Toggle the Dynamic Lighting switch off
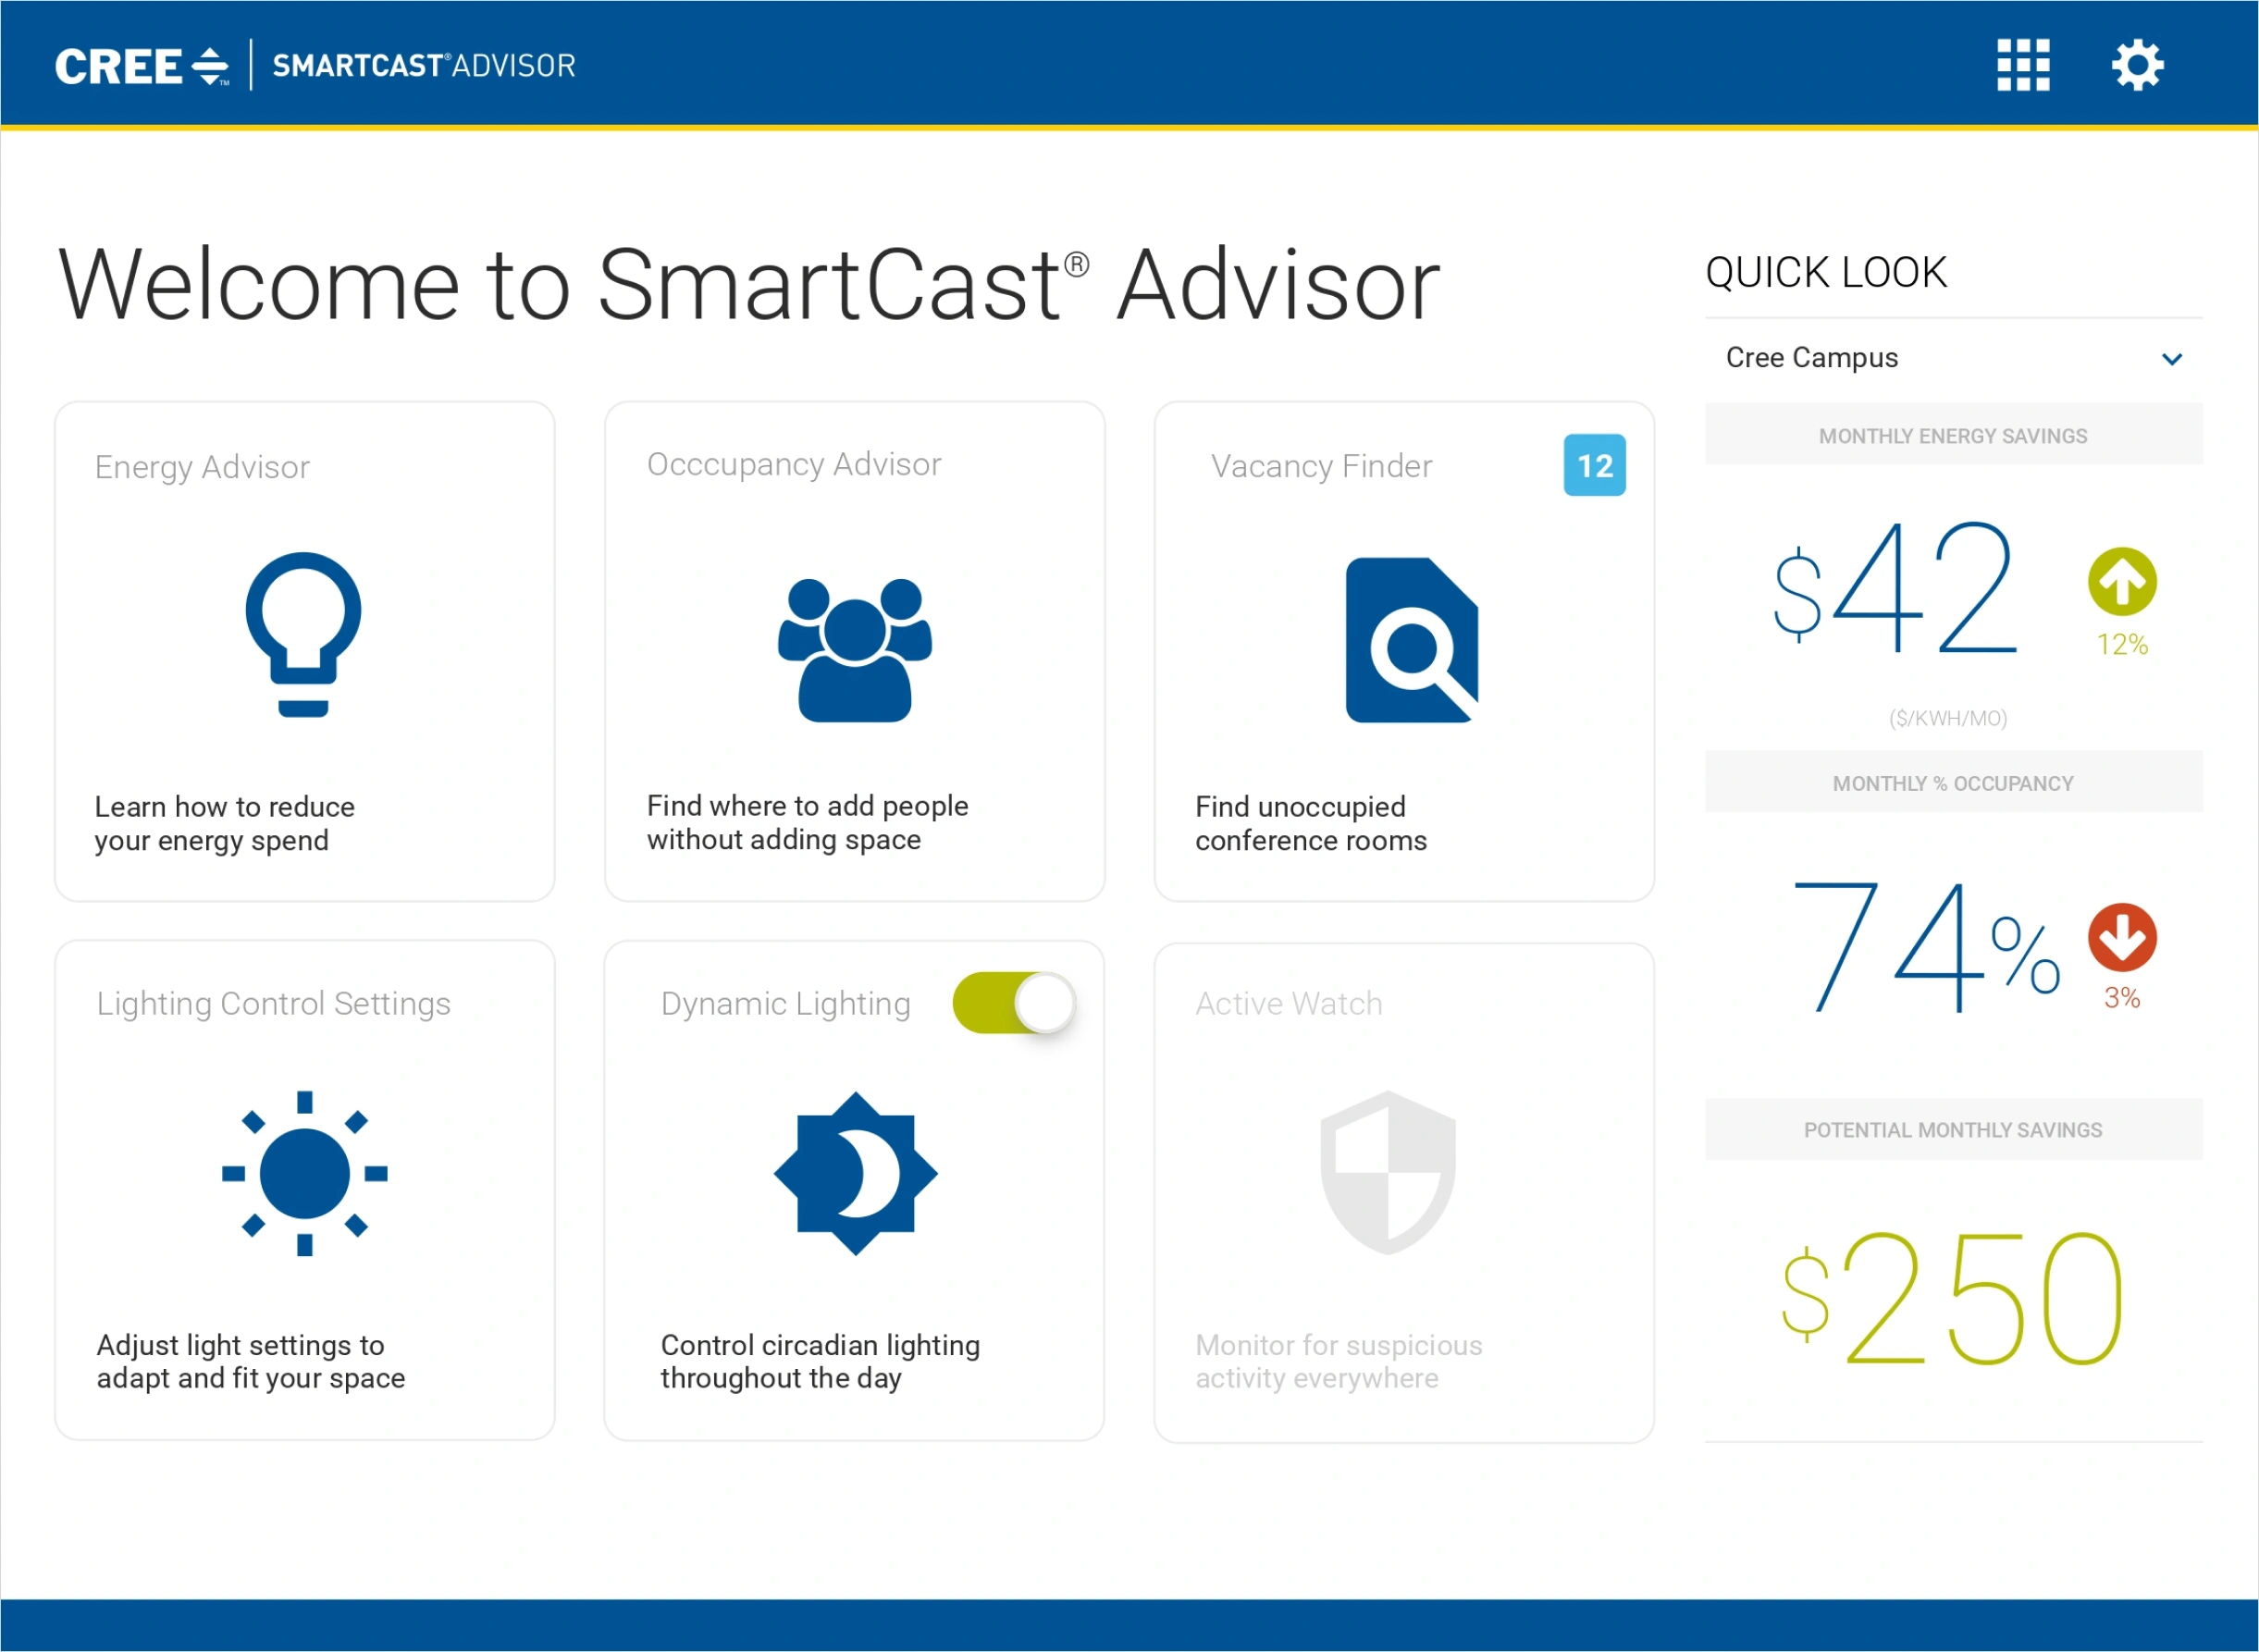 [1013, 1002]
